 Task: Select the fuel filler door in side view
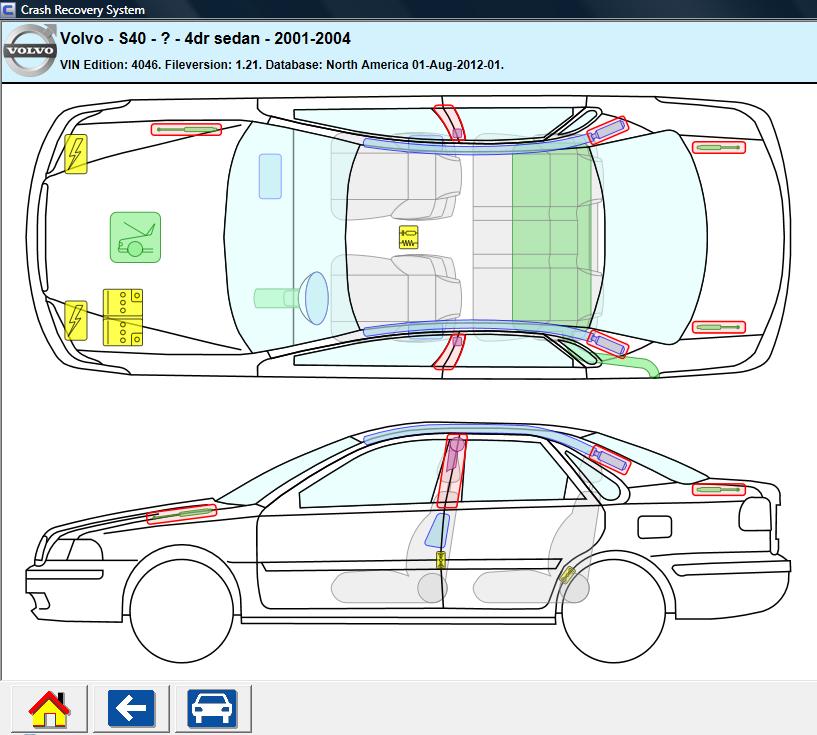[654, 527]
